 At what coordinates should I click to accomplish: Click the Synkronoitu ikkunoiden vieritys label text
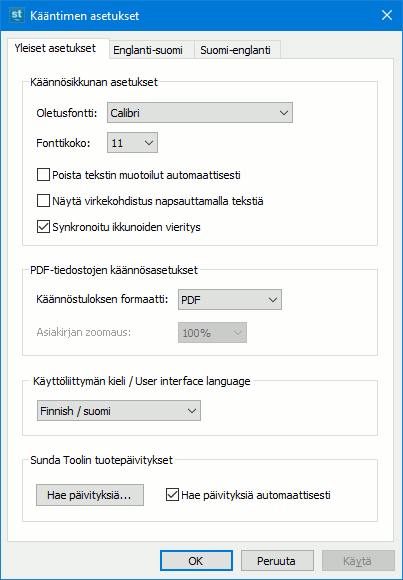click(126, 227)
